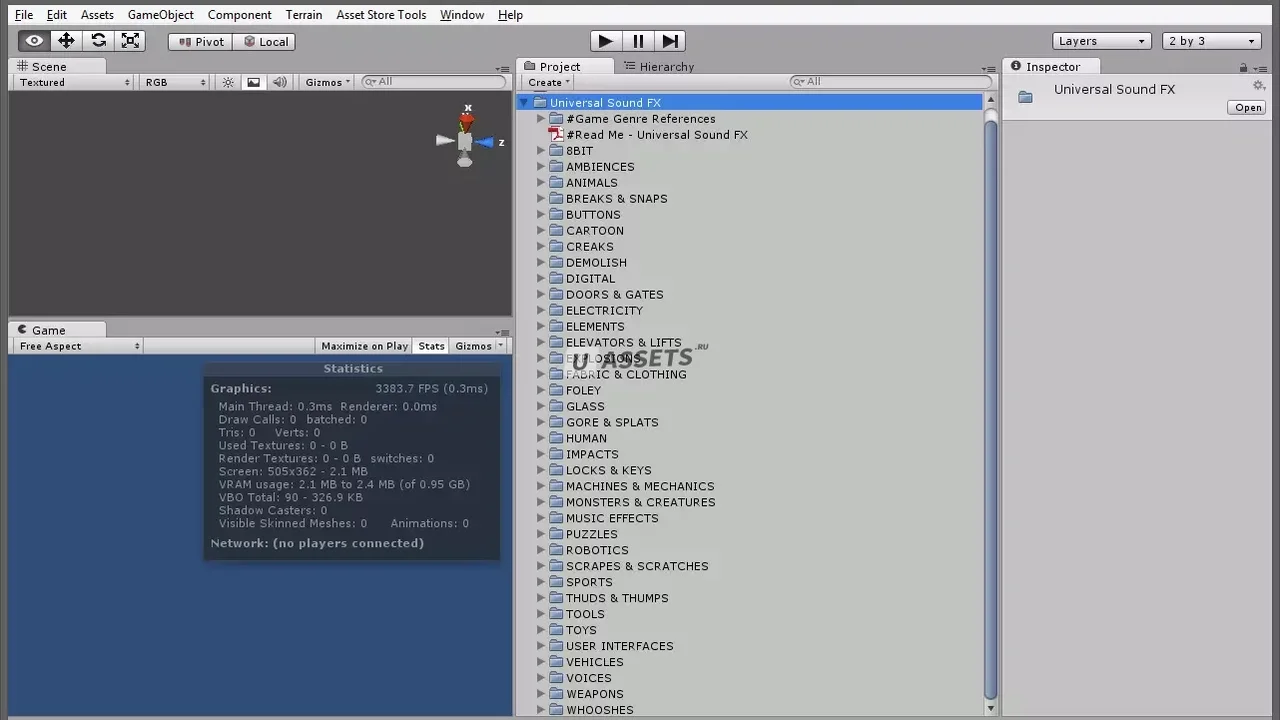Click the folder icon beside VEHICLES

point(556,662)
